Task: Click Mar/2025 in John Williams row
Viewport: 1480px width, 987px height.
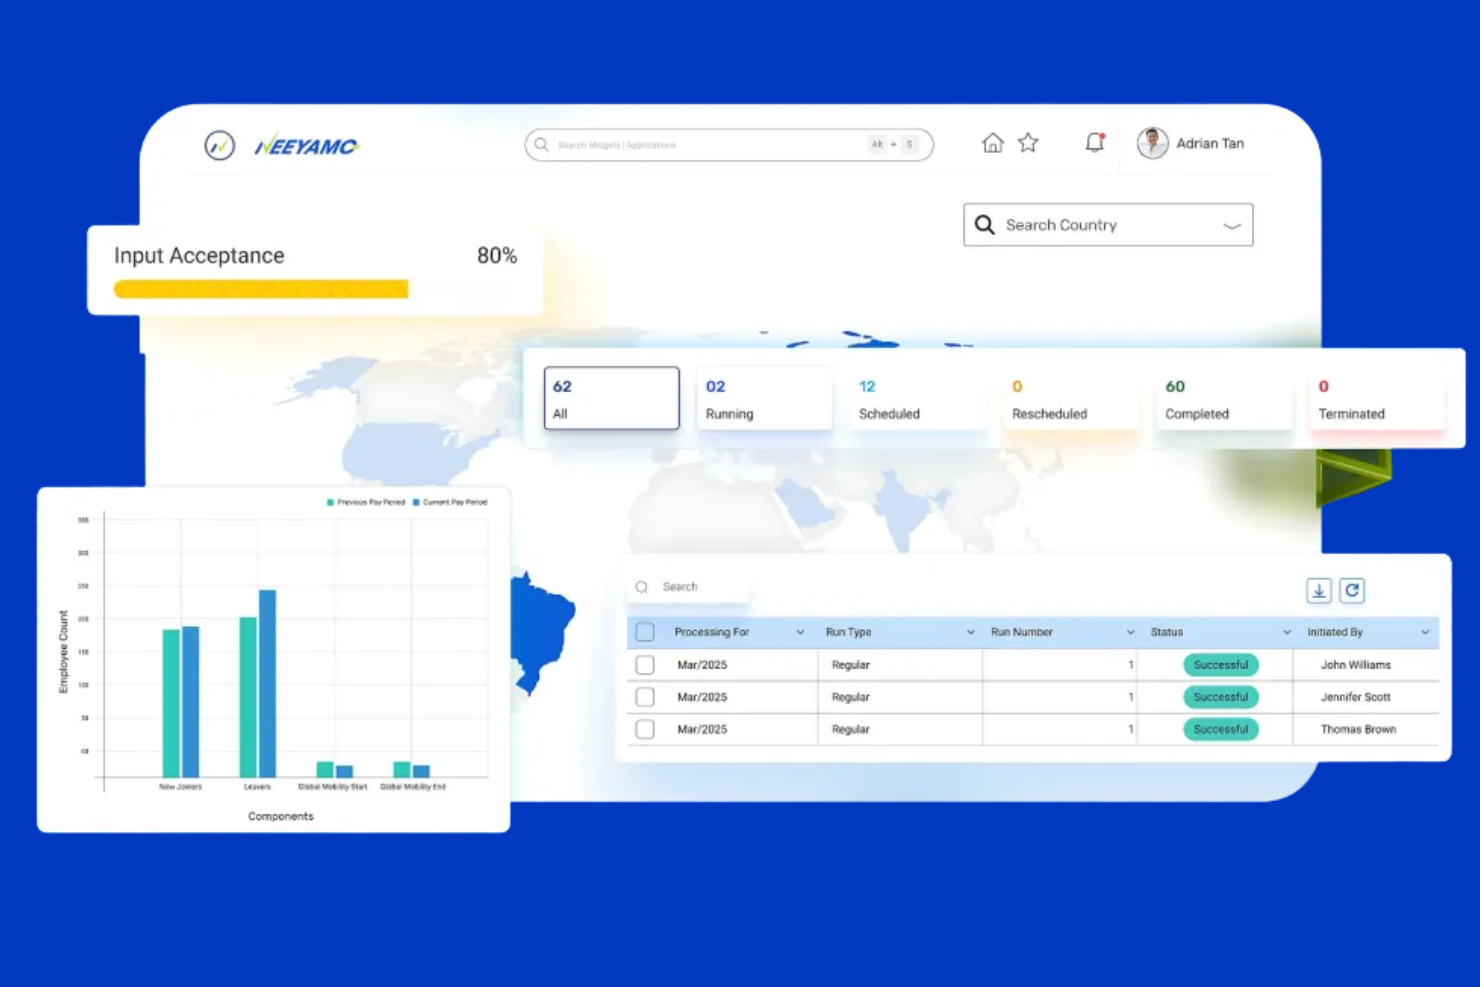Action: click(x=702, y=665)
